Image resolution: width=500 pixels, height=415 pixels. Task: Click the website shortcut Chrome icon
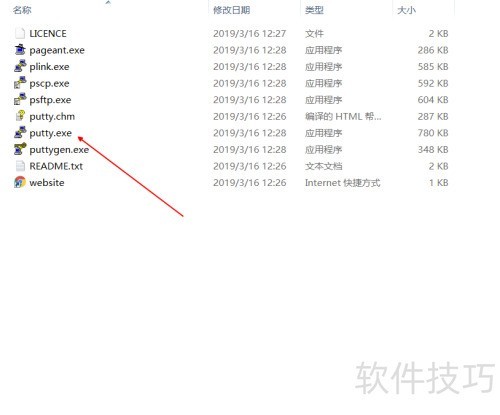[20, 182]
